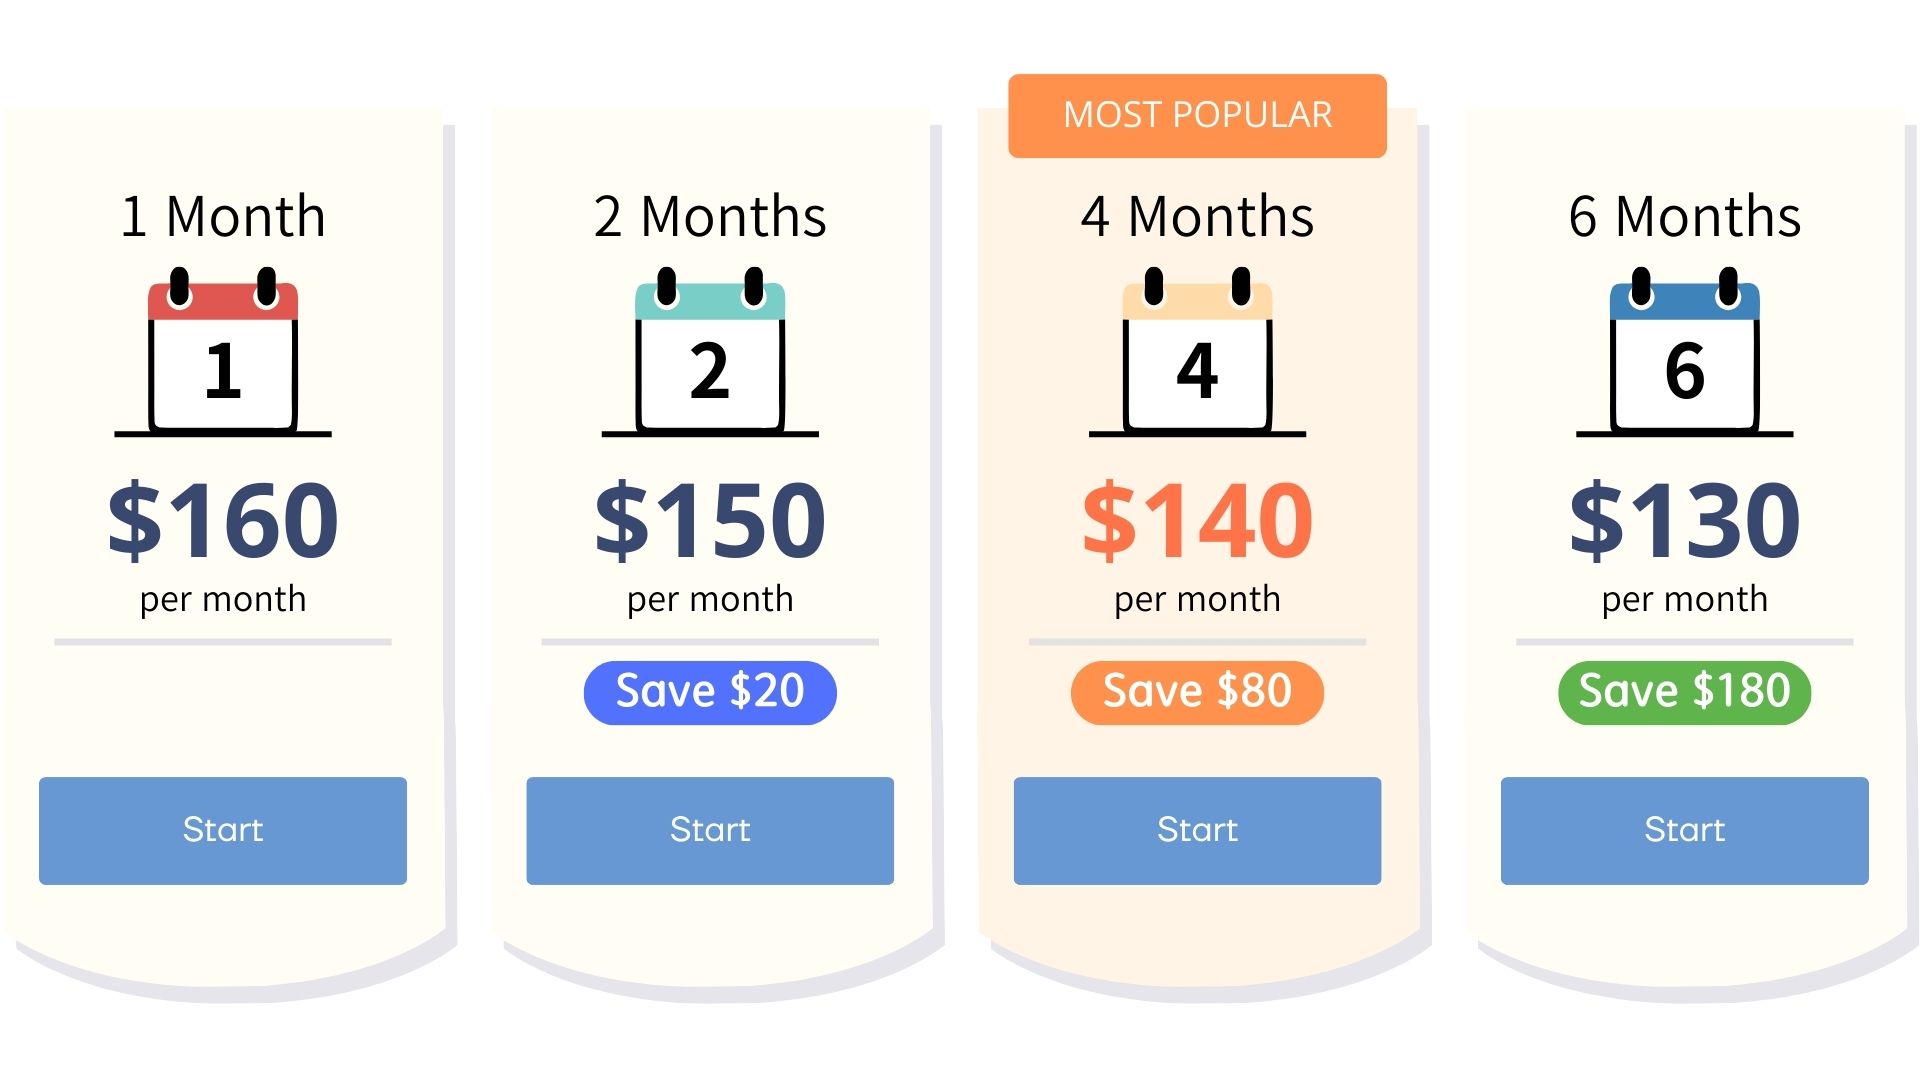Click the Most Popular badge
Screen dimensions: 1920x1080
pos(1197,115)
